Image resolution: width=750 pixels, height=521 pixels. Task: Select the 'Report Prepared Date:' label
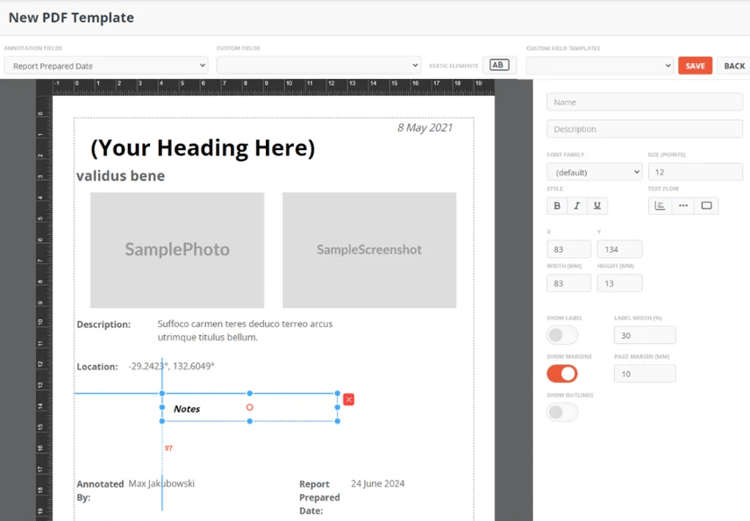320,497
